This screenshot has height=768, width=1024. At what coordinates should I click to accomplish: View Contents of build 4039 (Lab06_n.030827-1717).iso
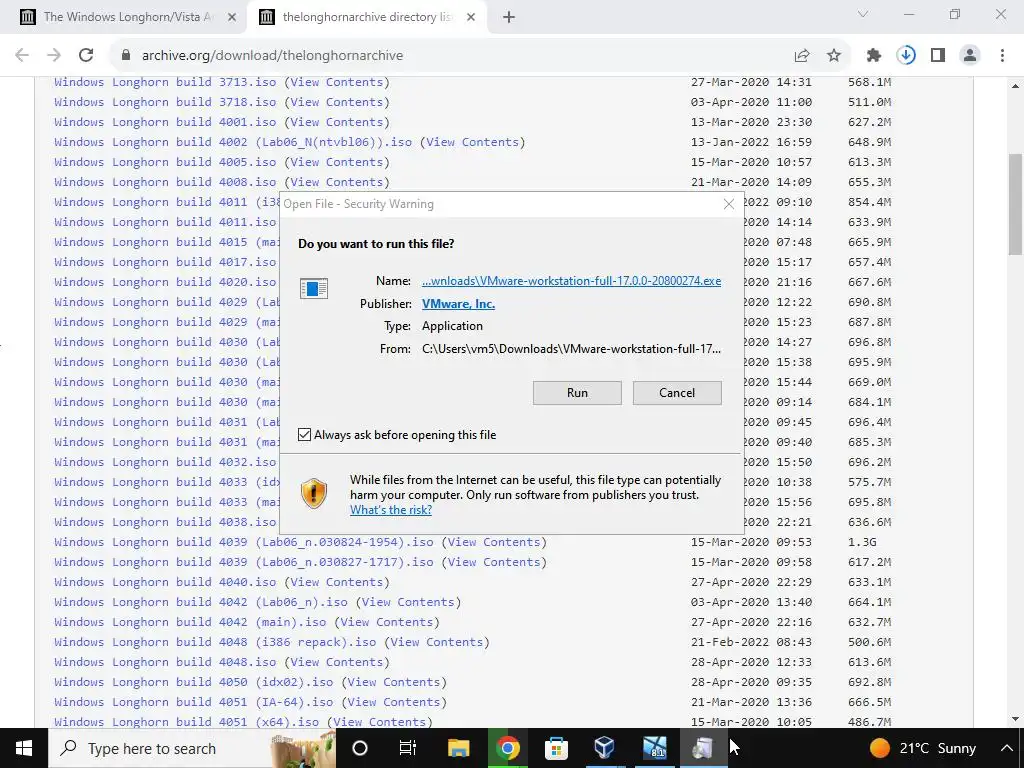pyautogui.click(x=494, y=562)
